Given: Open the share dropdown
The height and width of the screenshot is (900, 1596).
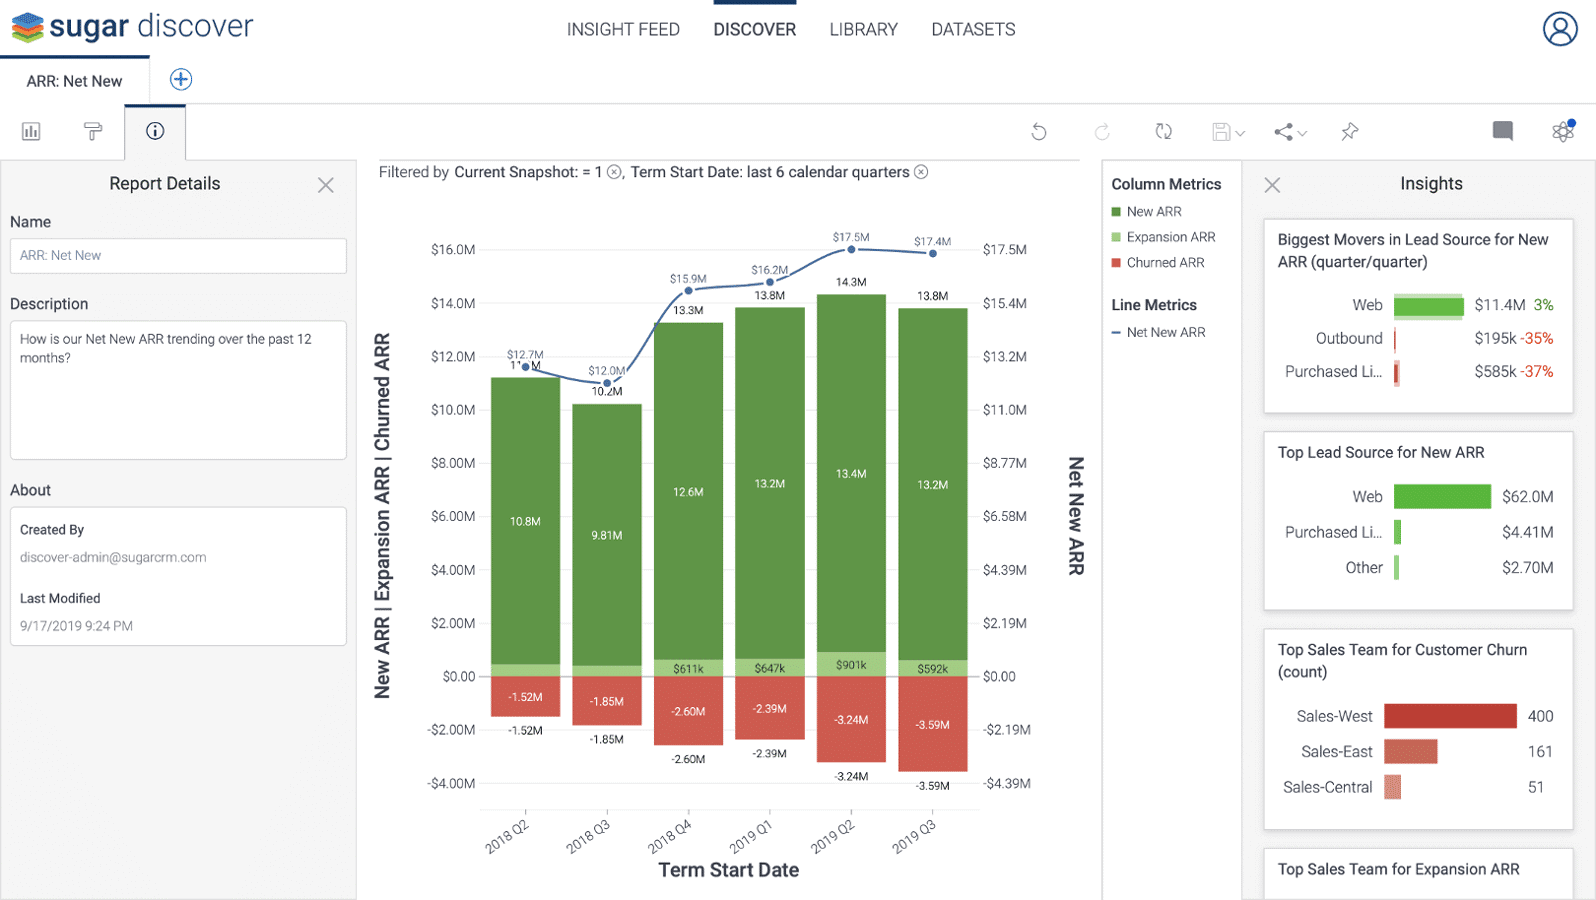Looking at the screenshot, I should tap(1290, 131).
